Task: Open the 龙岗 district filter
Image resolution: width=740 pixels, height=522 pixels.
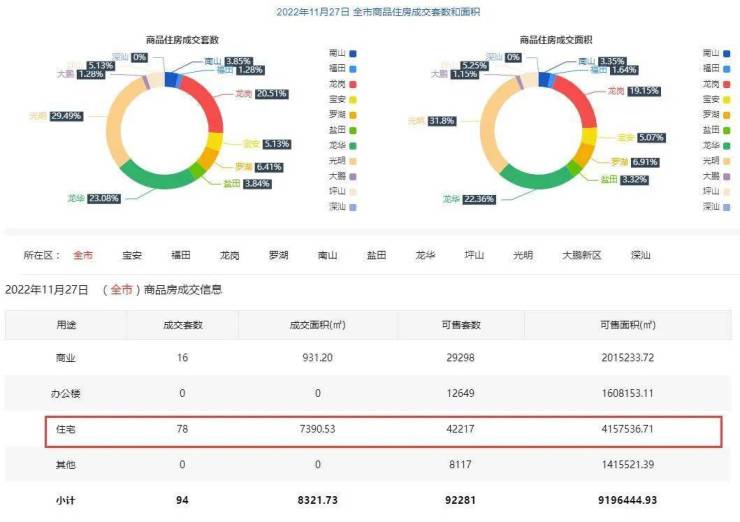Action: point(229,255)
